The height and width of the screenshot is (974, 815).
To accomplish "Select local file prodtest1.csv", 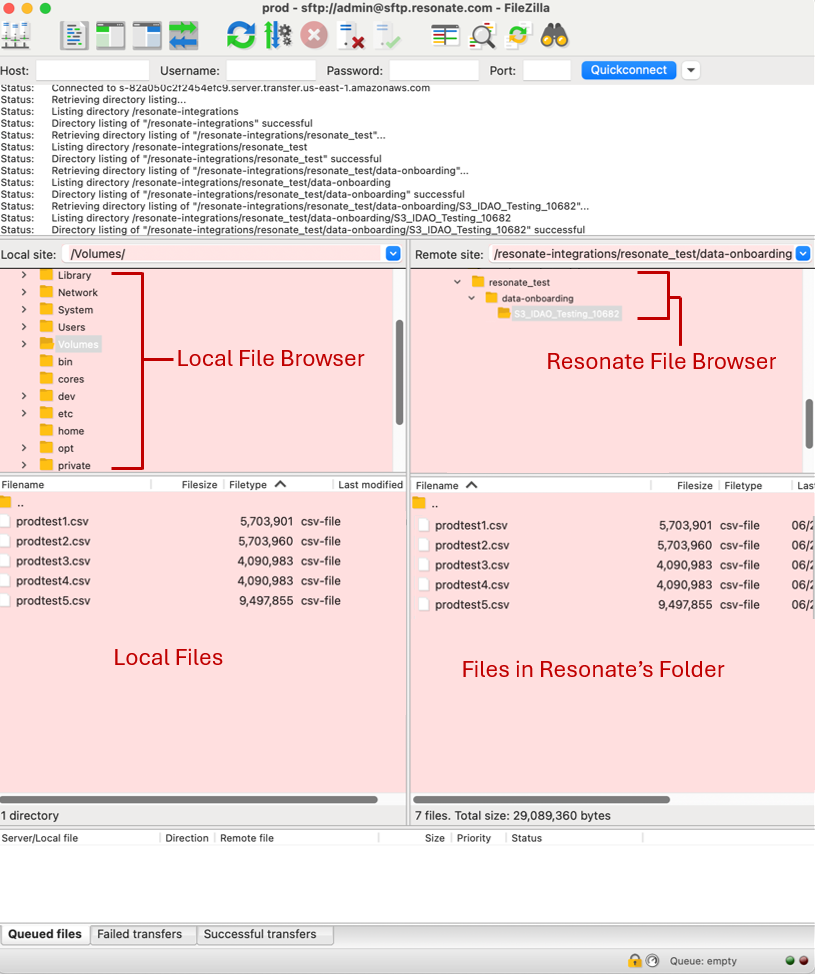I will pyautogui.click(x=52, y=521).
